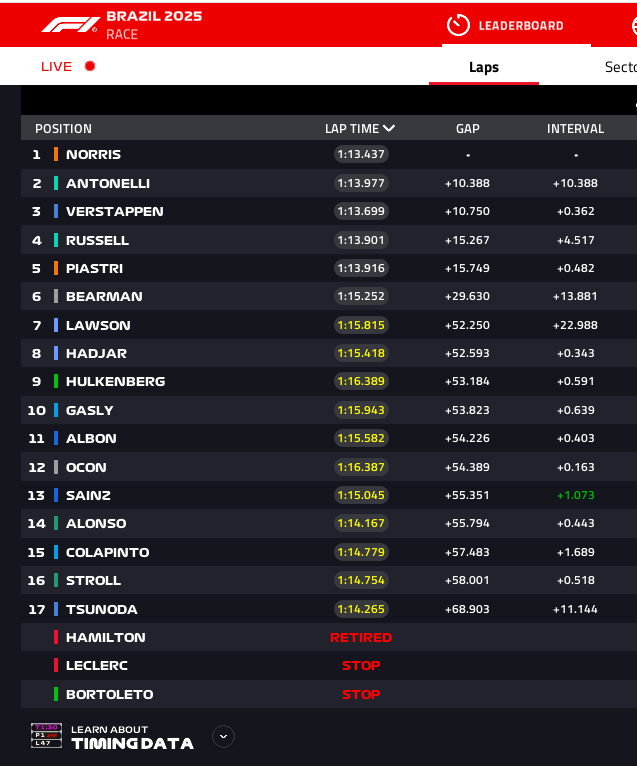
Task: Click Sainz's green interval value
Action: [575, 495]
